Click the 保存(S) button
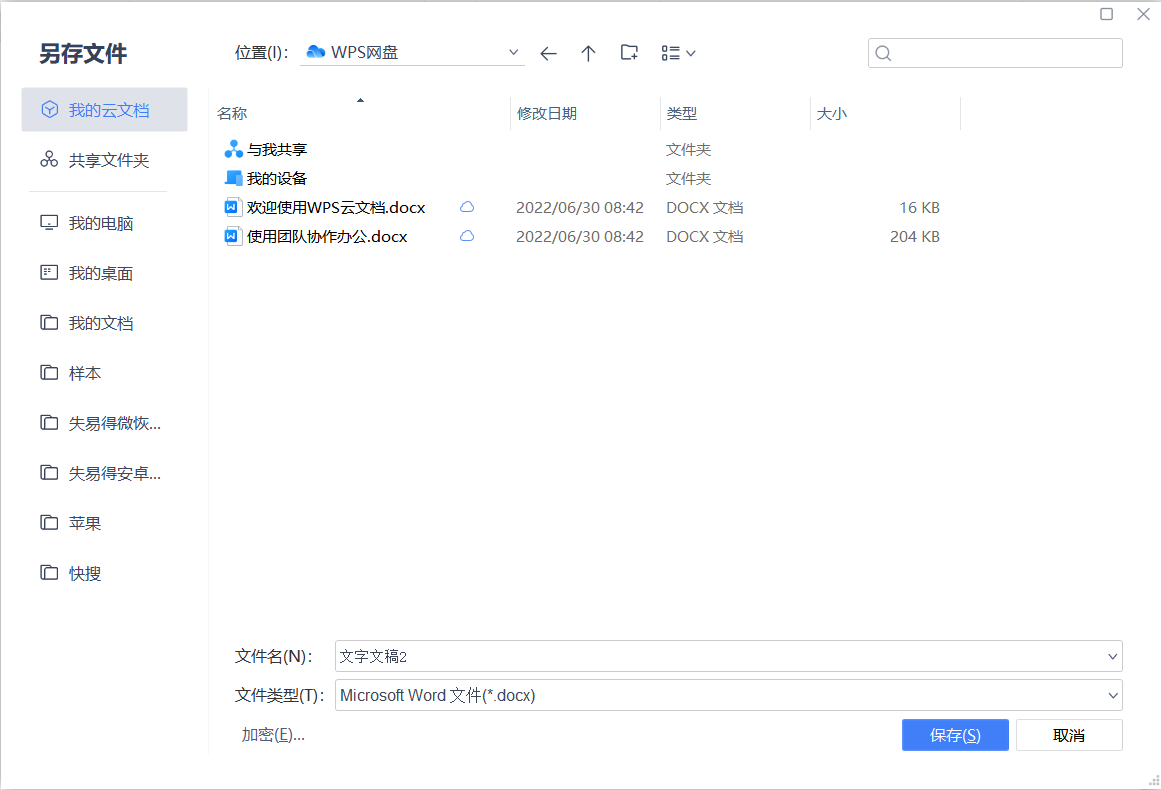Viewport: 1161px width, 790px height. pos(955,735)
